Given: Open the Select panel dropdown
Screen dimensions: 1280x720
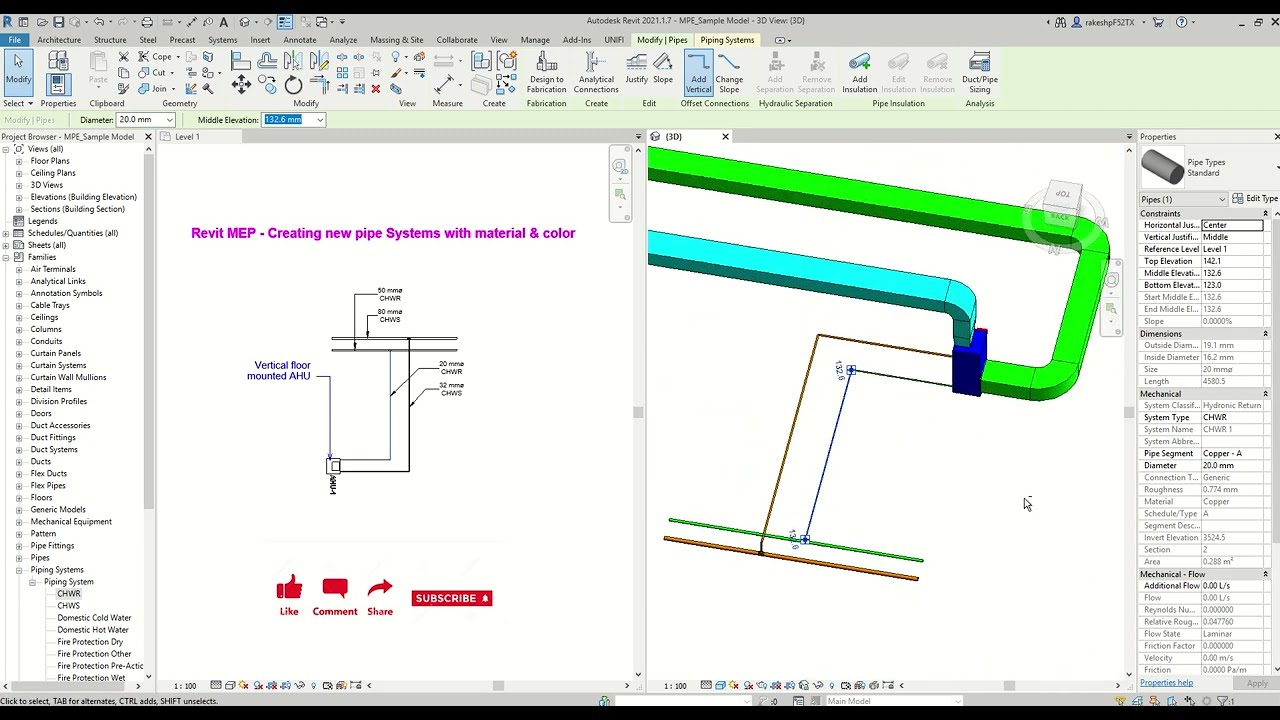Looking at the screenshot, I should 18,104.
